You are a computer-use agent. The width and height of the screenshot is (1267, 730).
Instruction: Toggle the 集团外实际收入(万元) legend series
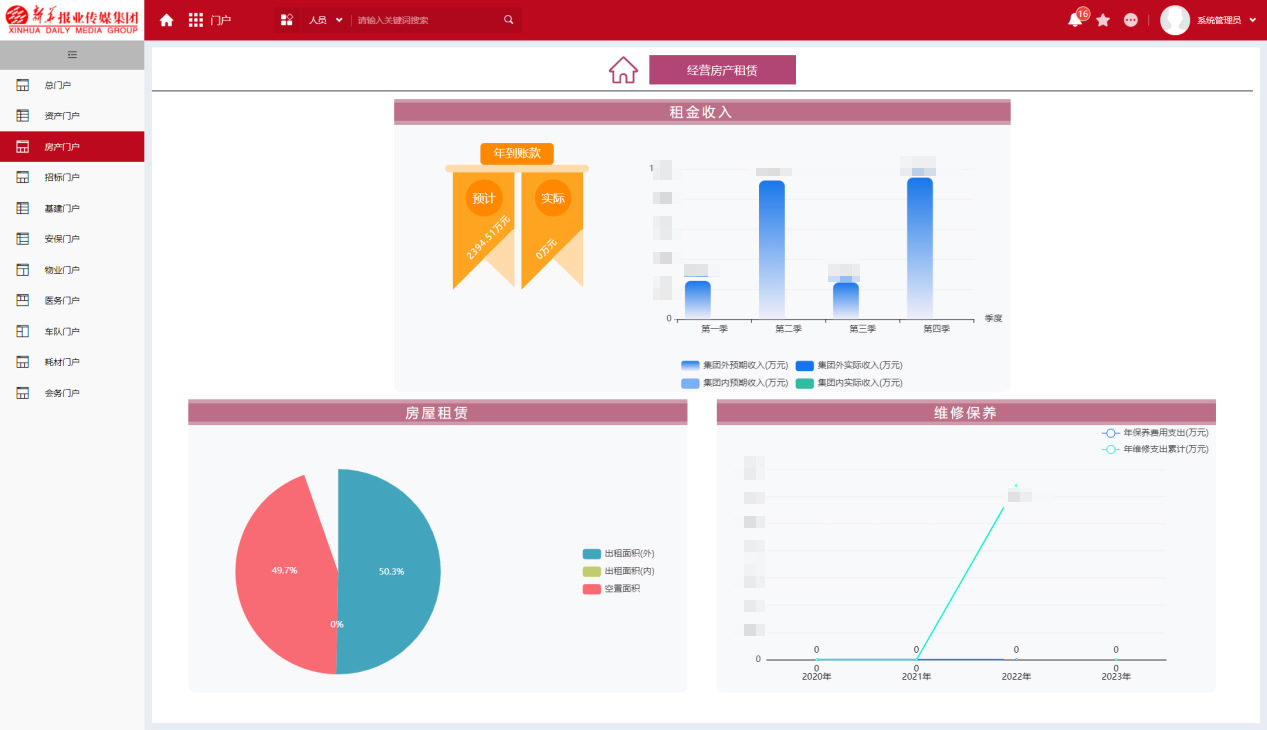[849, 365]
